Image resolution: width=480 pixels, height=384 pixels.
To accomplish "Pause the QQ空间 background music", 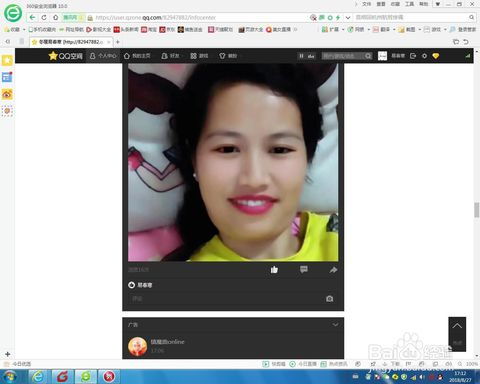I will click(301, 56).
